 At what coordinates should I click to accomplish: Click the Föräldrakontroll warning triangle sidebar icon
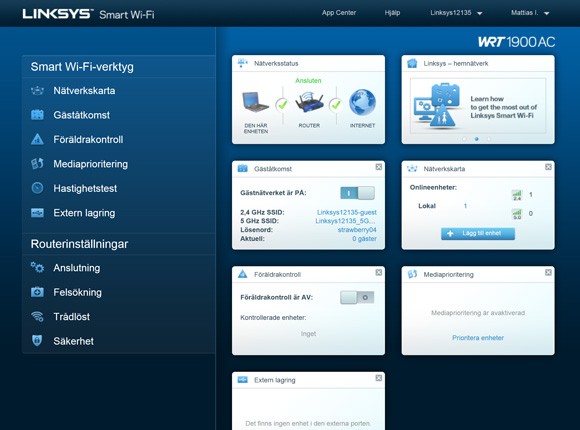point(37,140)
